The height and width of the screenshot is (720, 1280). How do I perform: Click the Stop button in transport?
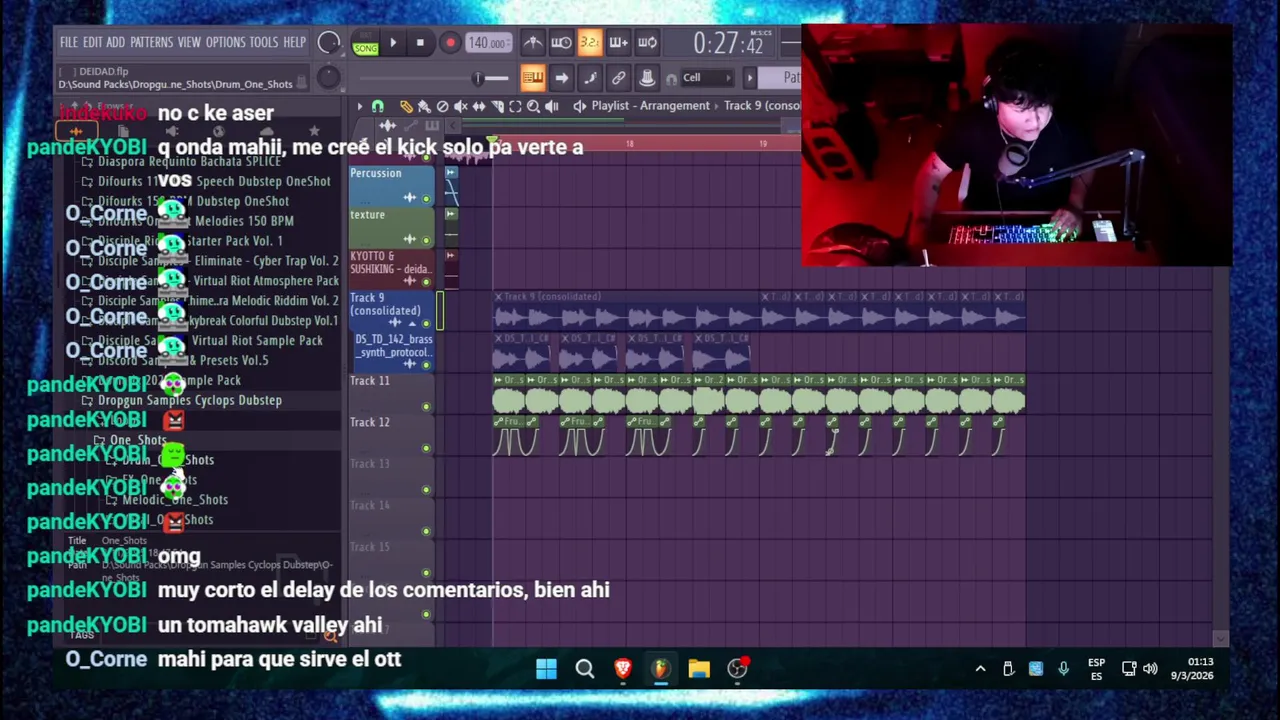(420, 43)
